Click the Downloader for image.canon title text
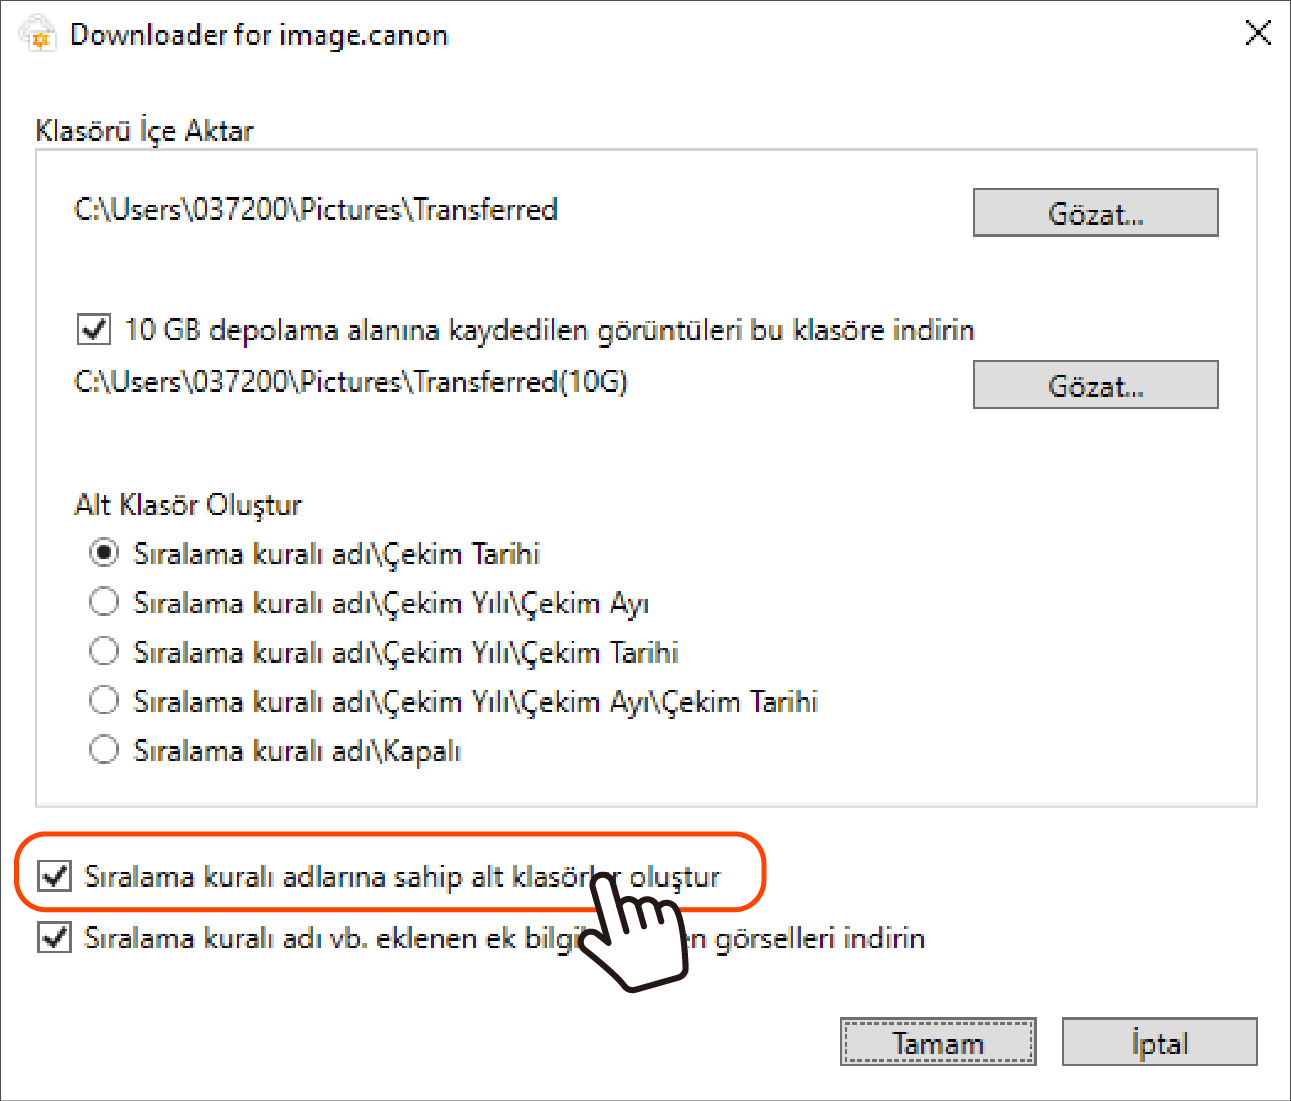1291x1101 pixels. pos(259,35)
